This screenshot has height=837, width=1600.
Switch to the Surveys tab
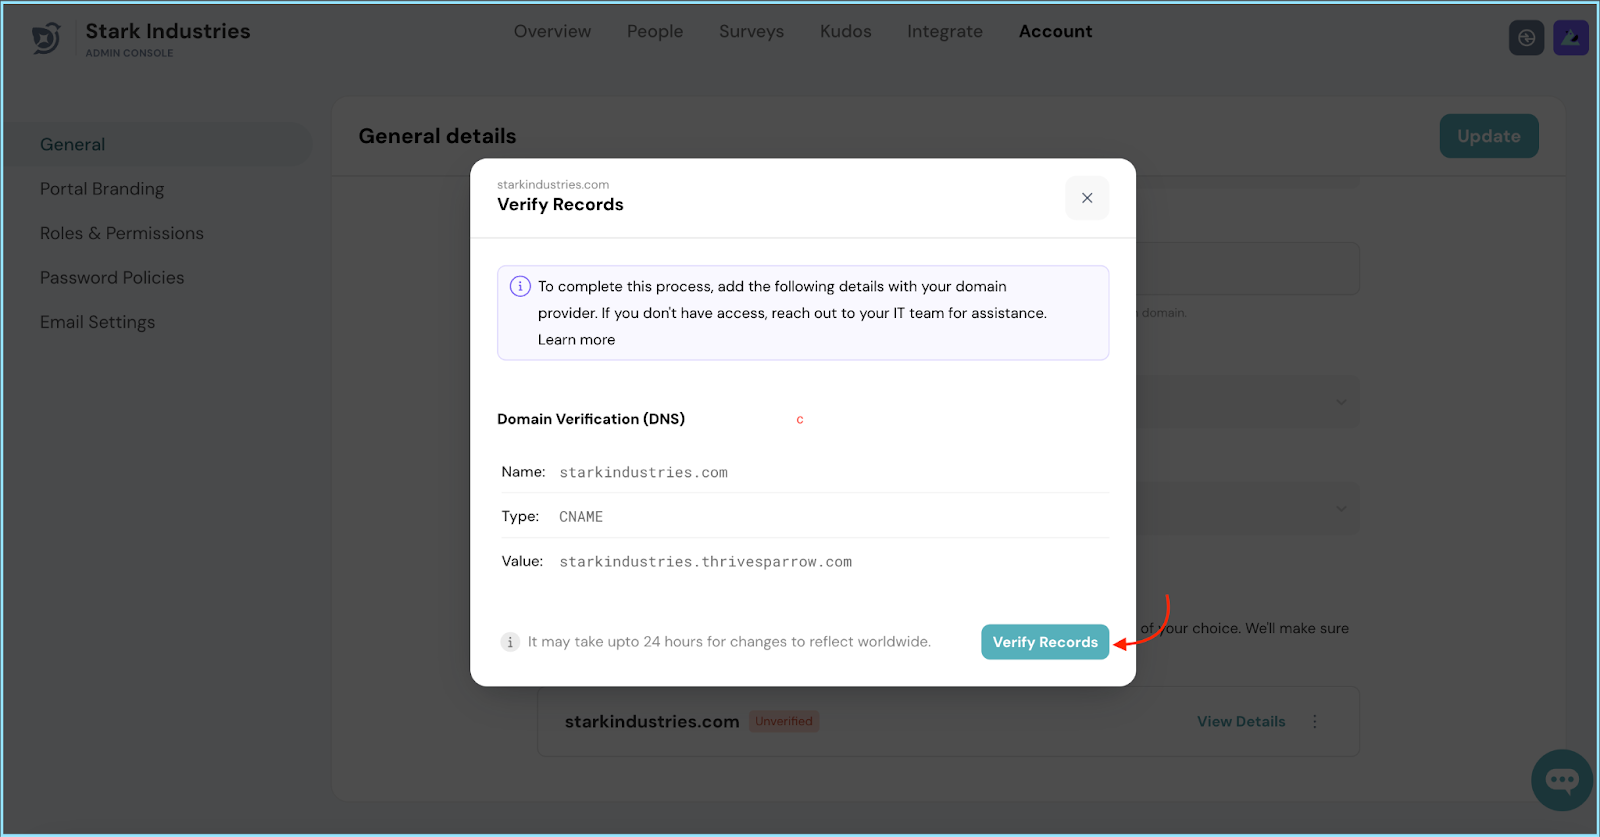coord(751,31)
